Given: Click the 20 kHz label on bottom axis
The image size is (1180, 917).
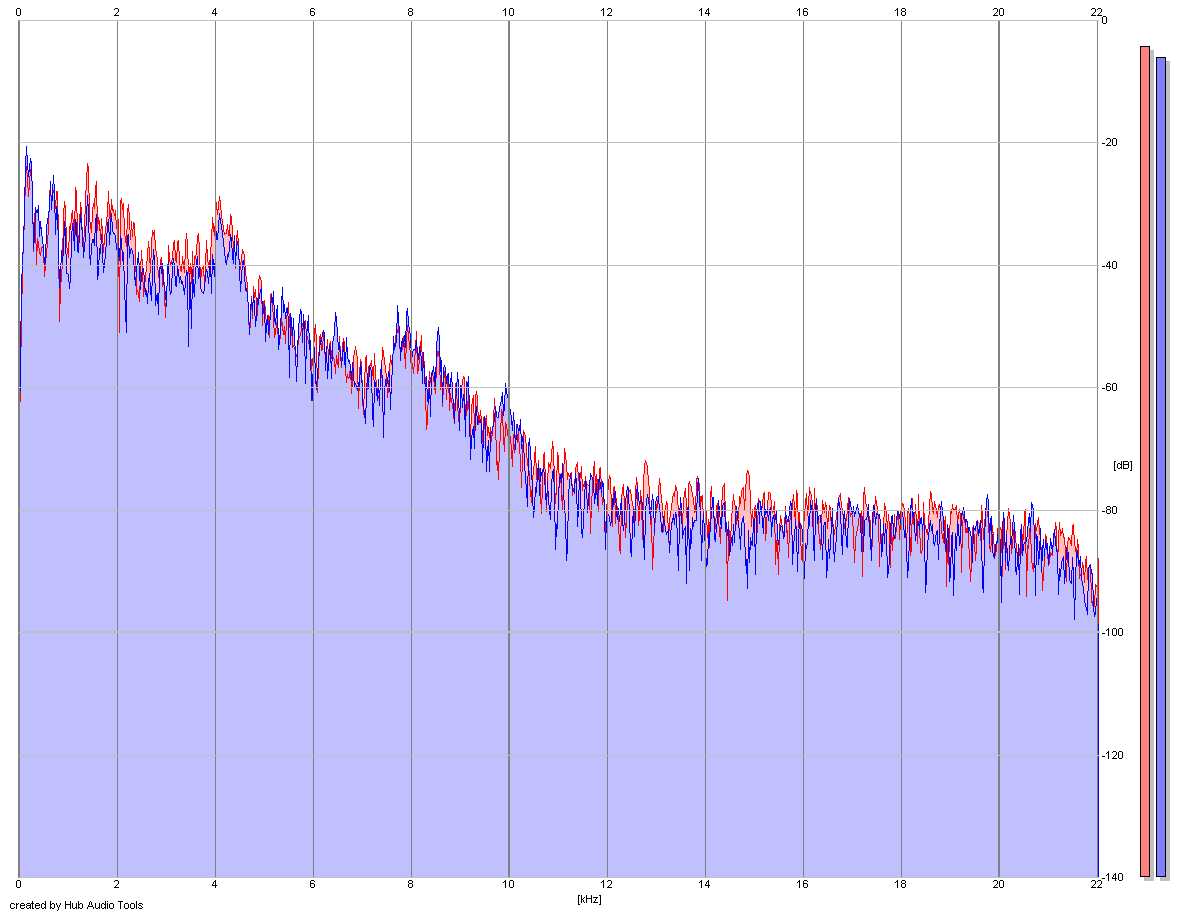Looking at the screenshot, I should [998, 884].
